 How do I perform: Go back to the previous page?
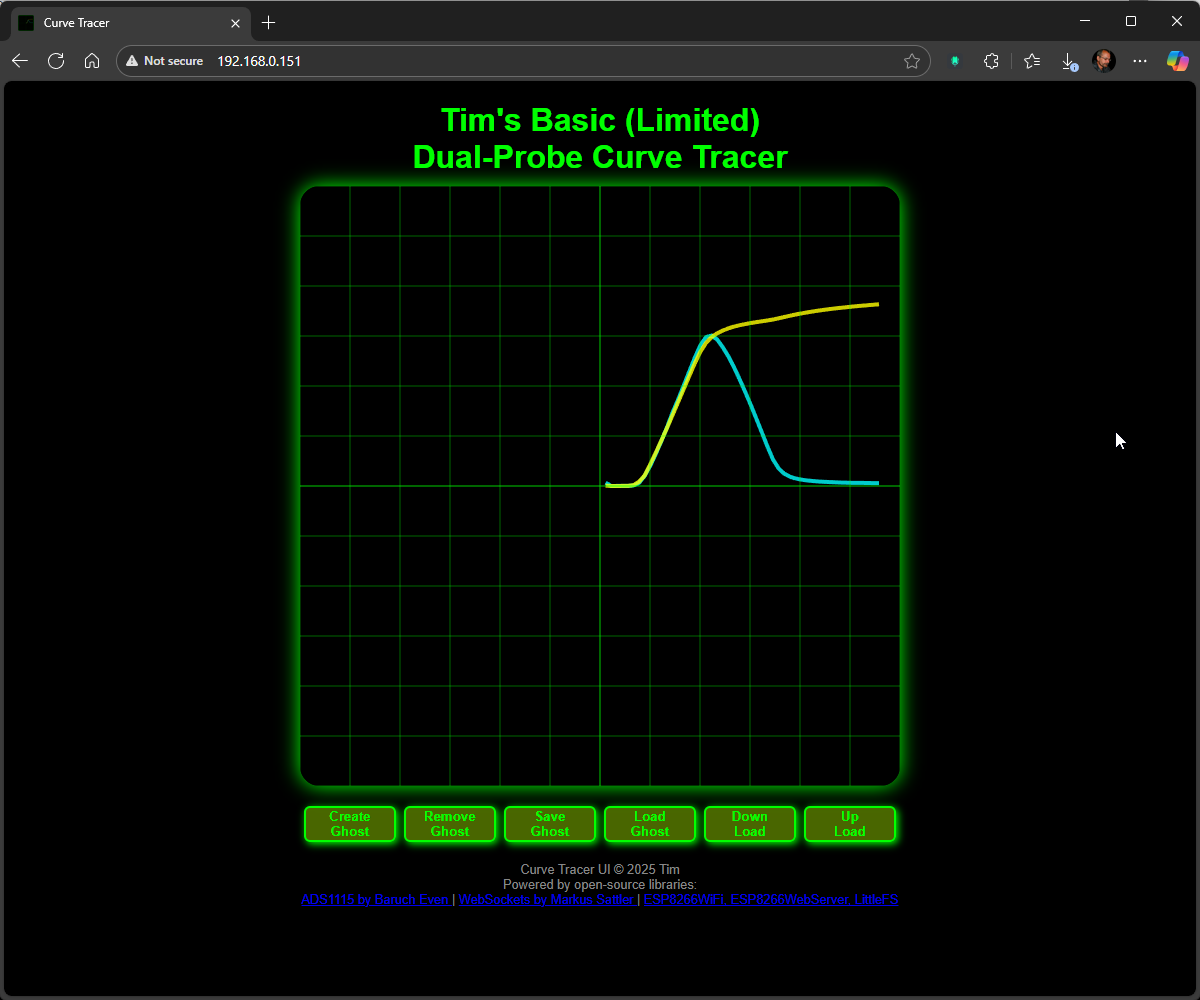coord(20,61)
